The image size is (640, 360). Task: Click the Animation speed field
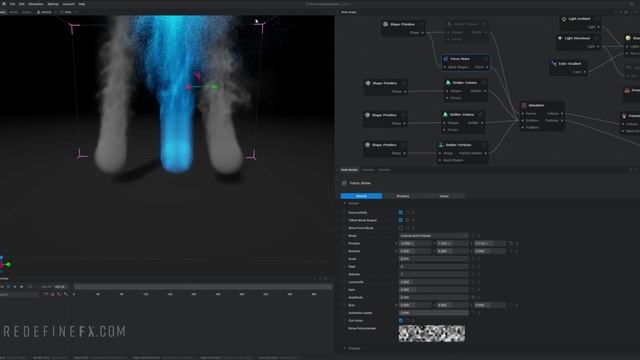(433, 313)
